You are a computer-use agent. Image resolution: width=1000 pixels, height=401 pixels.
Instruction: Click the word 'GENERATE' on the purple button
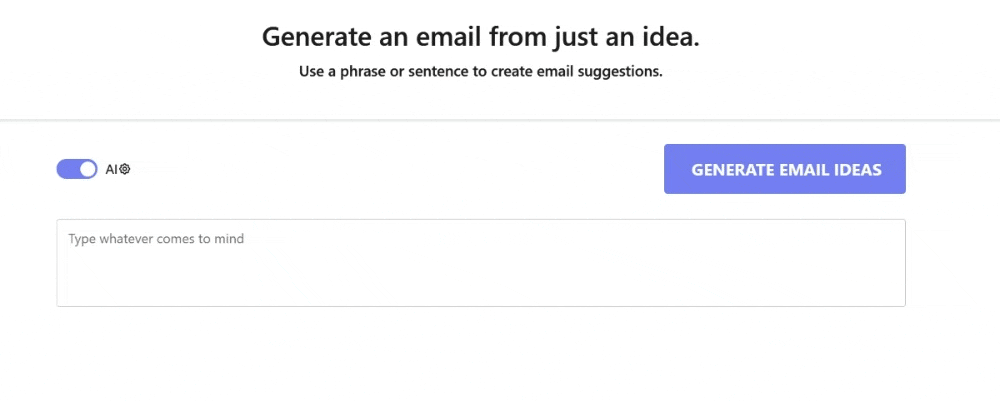coord(732,170)
